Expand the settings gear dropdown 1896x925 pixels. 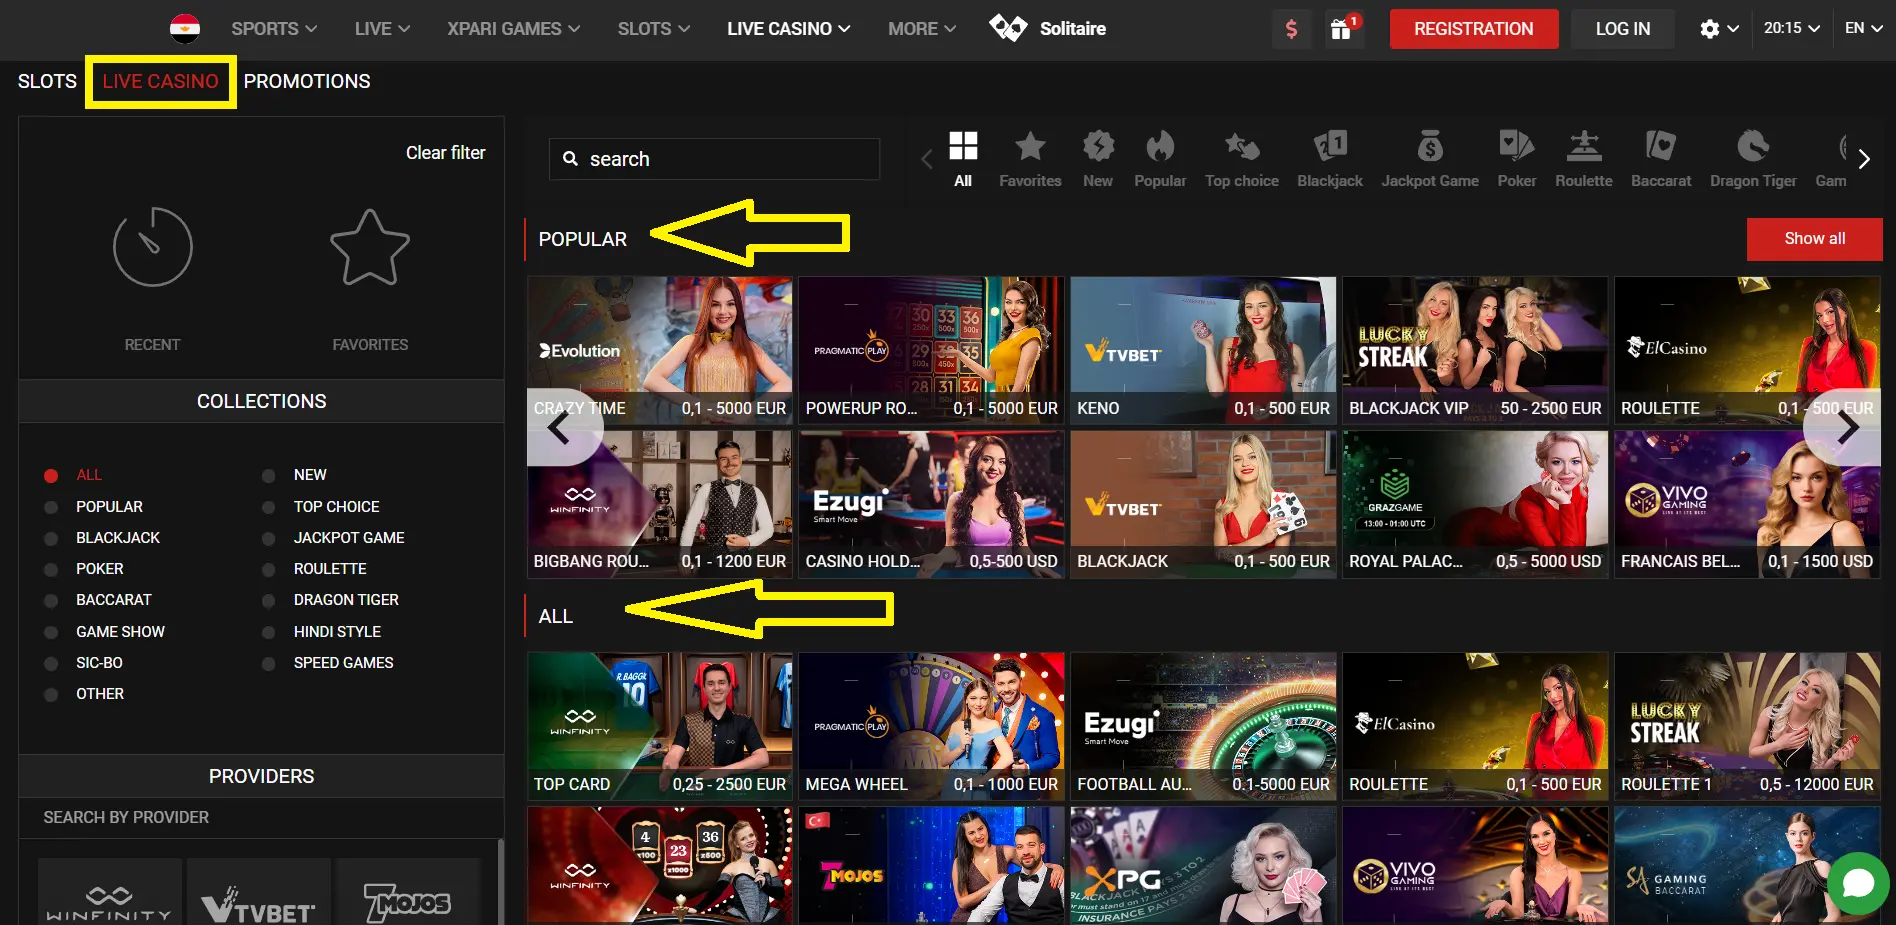coord(1718,29)
